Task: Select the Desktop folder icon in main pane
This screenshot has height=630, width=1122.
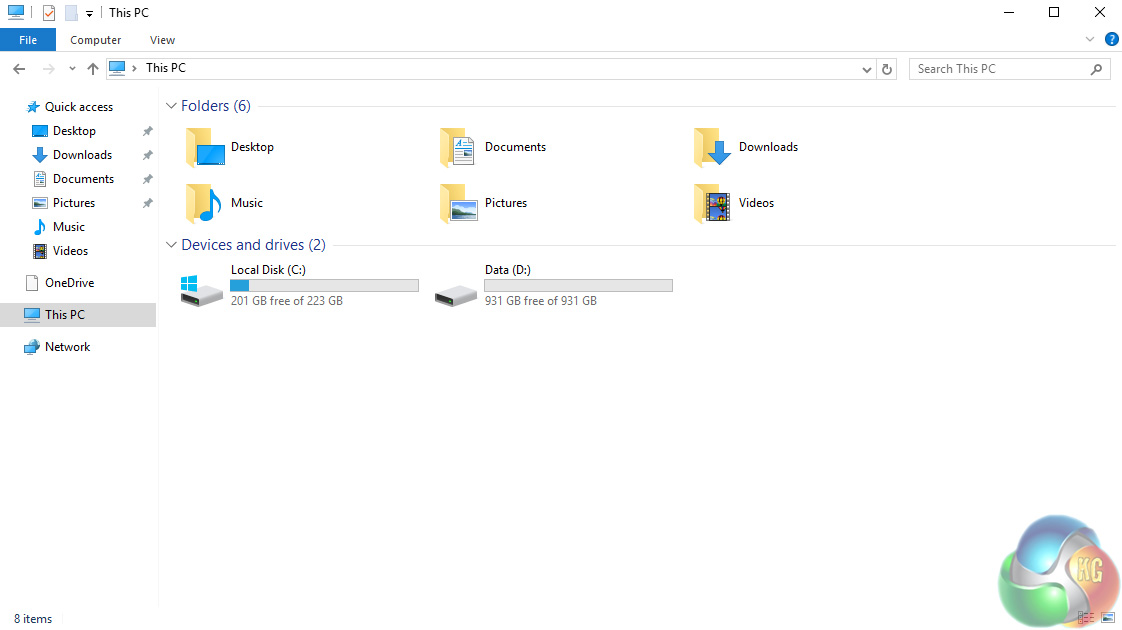Action: pyautogui.click(x=205, y=147)
